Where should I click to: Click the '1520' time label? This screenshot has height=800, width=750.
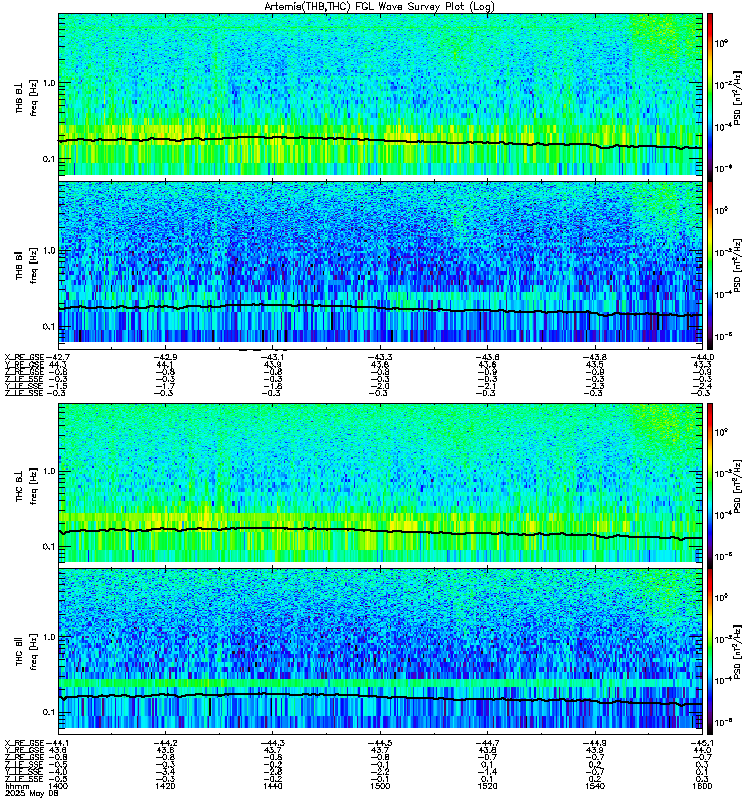[487, 786]
